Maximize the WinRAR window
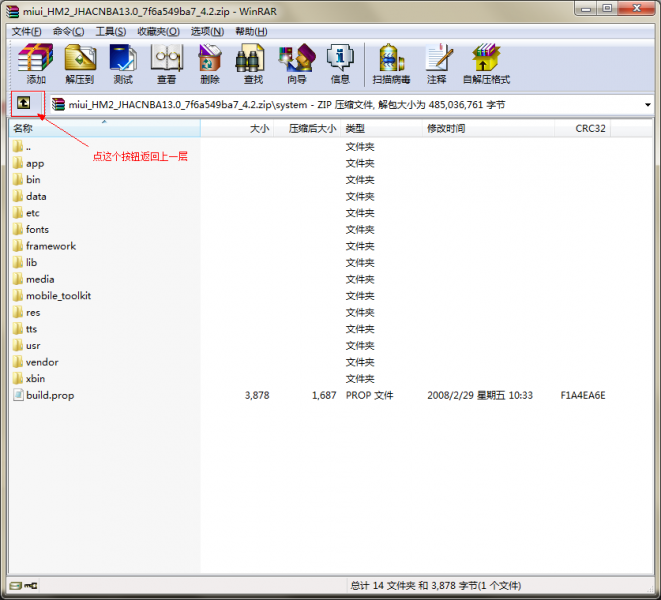 coord(607,8)
